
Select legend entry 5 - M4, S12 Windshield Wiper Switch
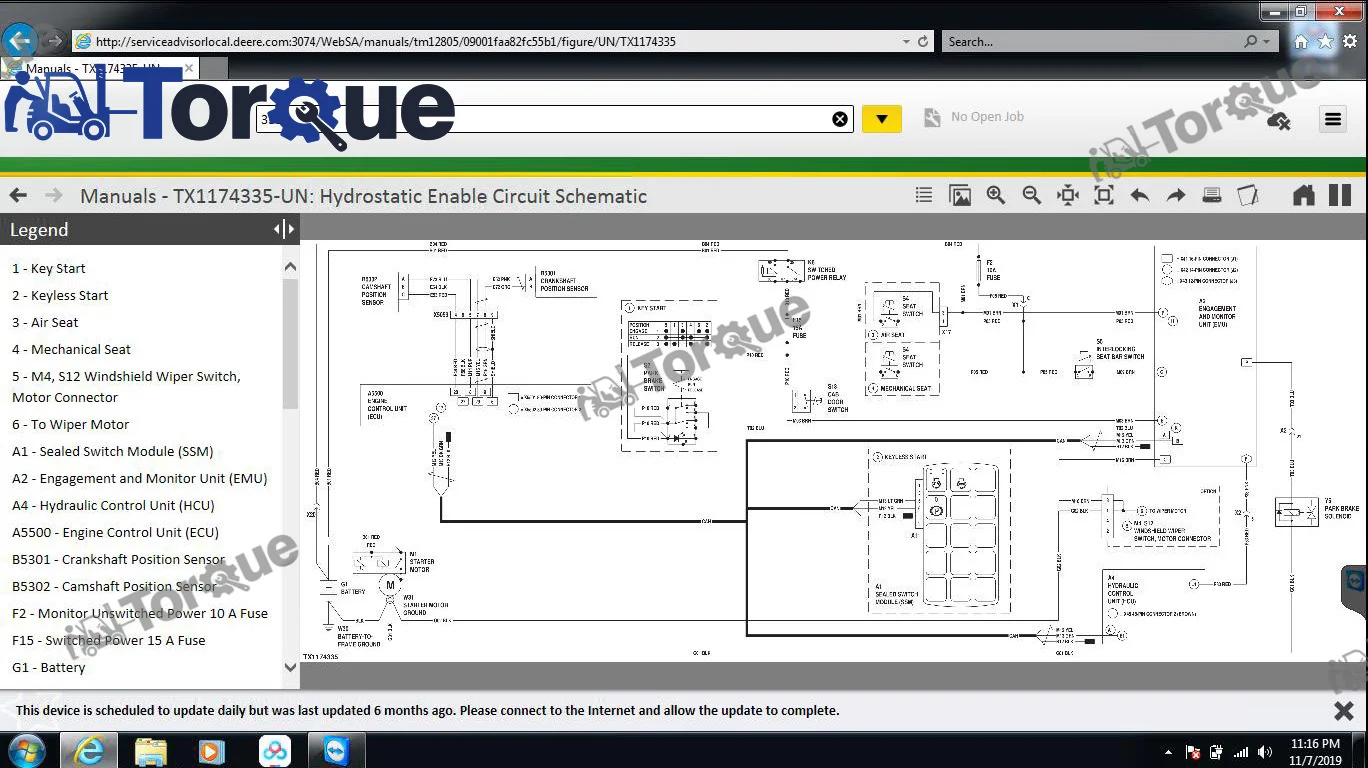[126, 386]
